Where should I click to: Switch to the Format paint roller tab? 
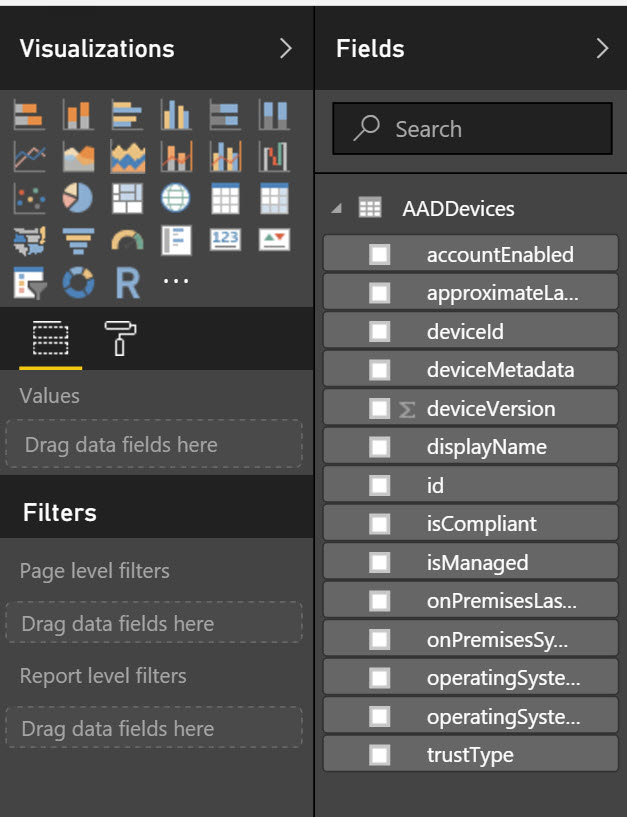click(120, 340)
